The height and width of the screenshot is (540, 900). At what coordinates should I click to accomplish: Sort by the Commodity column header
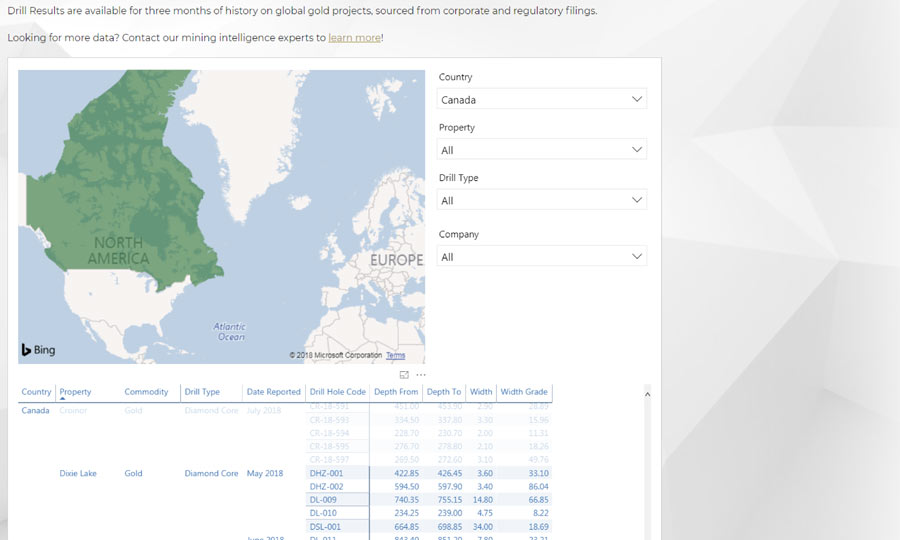coord(147,392)
